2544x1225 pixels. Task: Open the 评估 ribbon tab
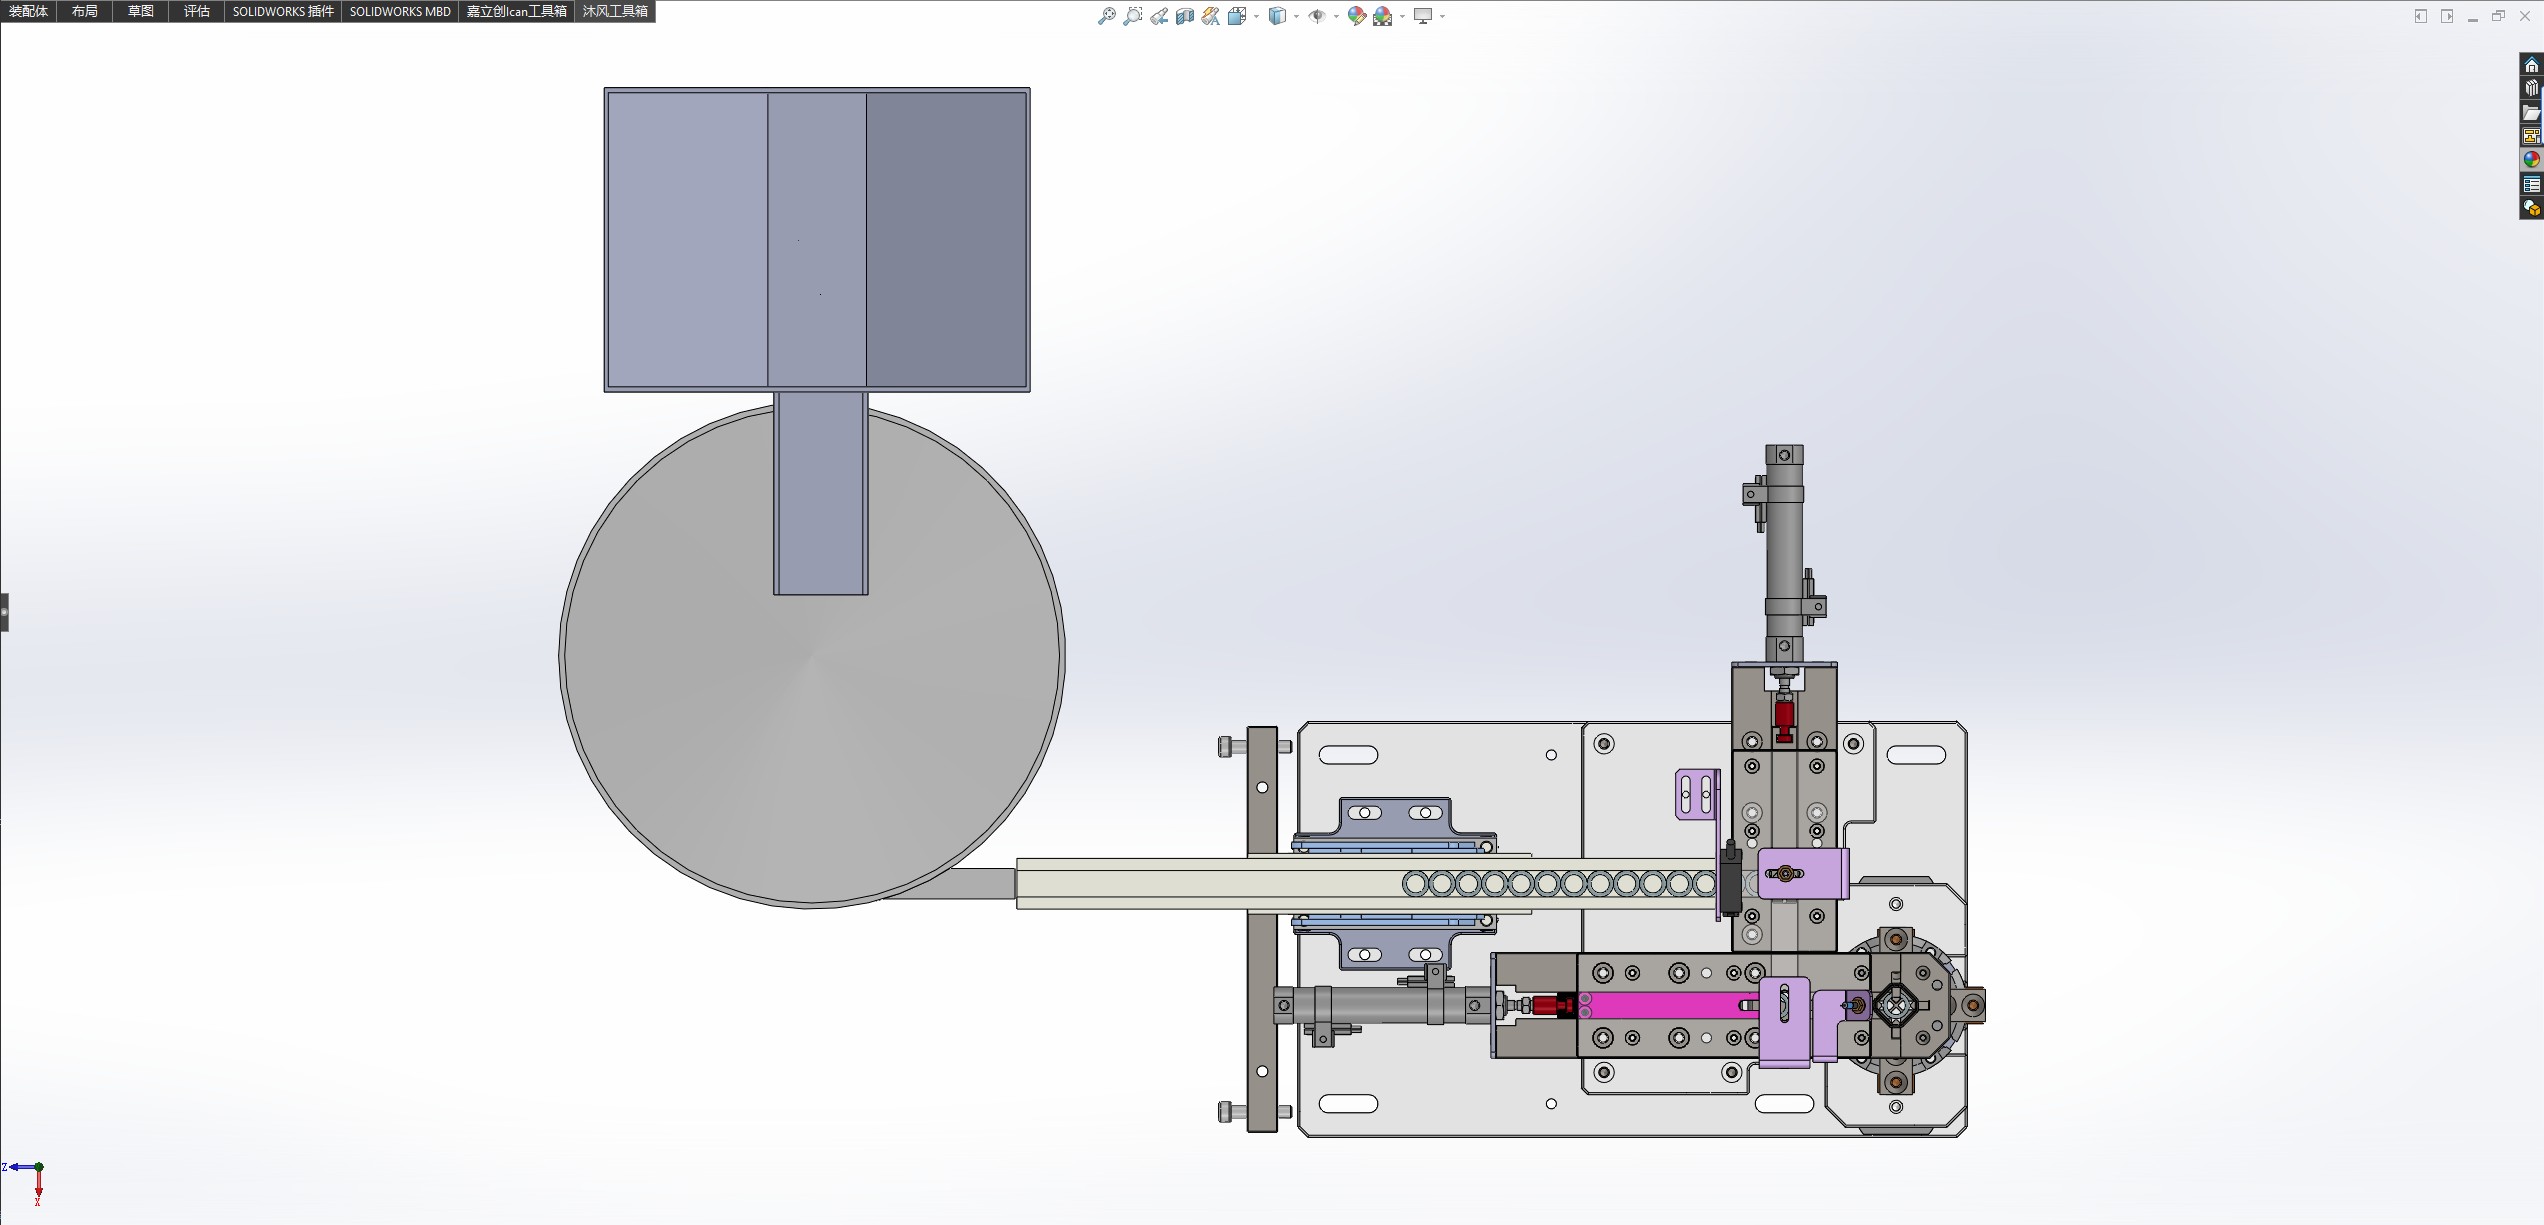point(197,11)
